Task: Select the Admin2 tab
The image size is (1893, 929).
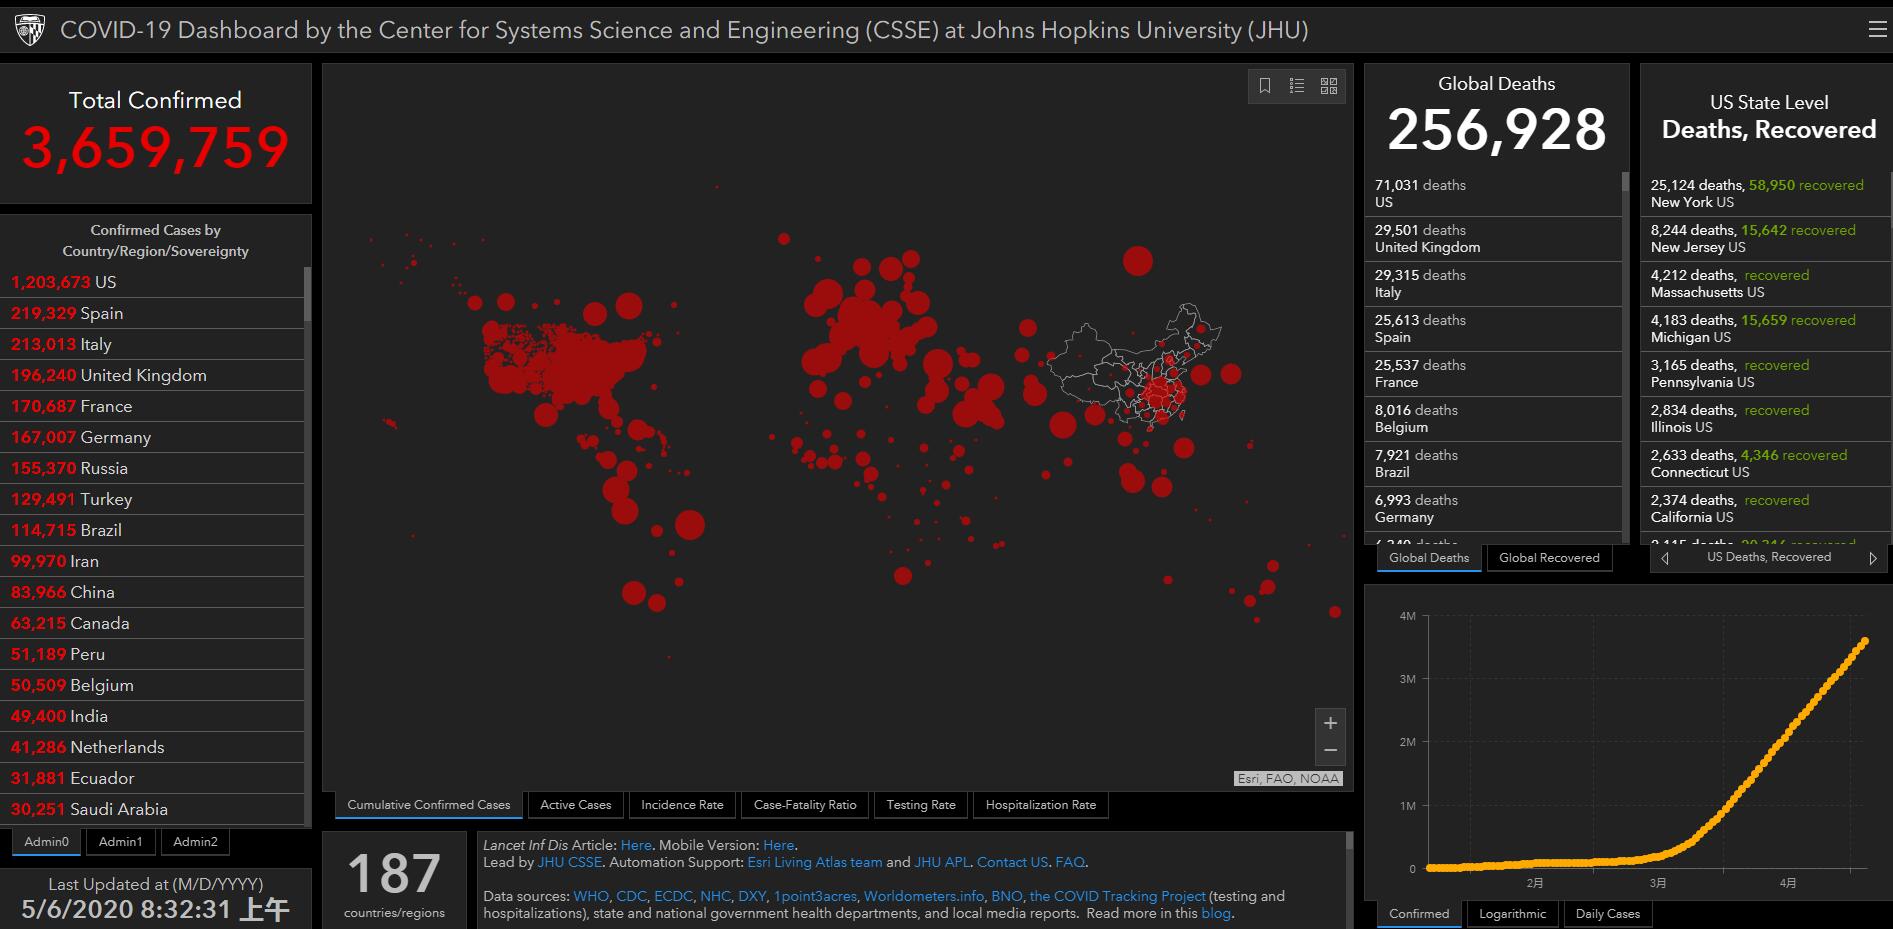Action: coord(195,842)
